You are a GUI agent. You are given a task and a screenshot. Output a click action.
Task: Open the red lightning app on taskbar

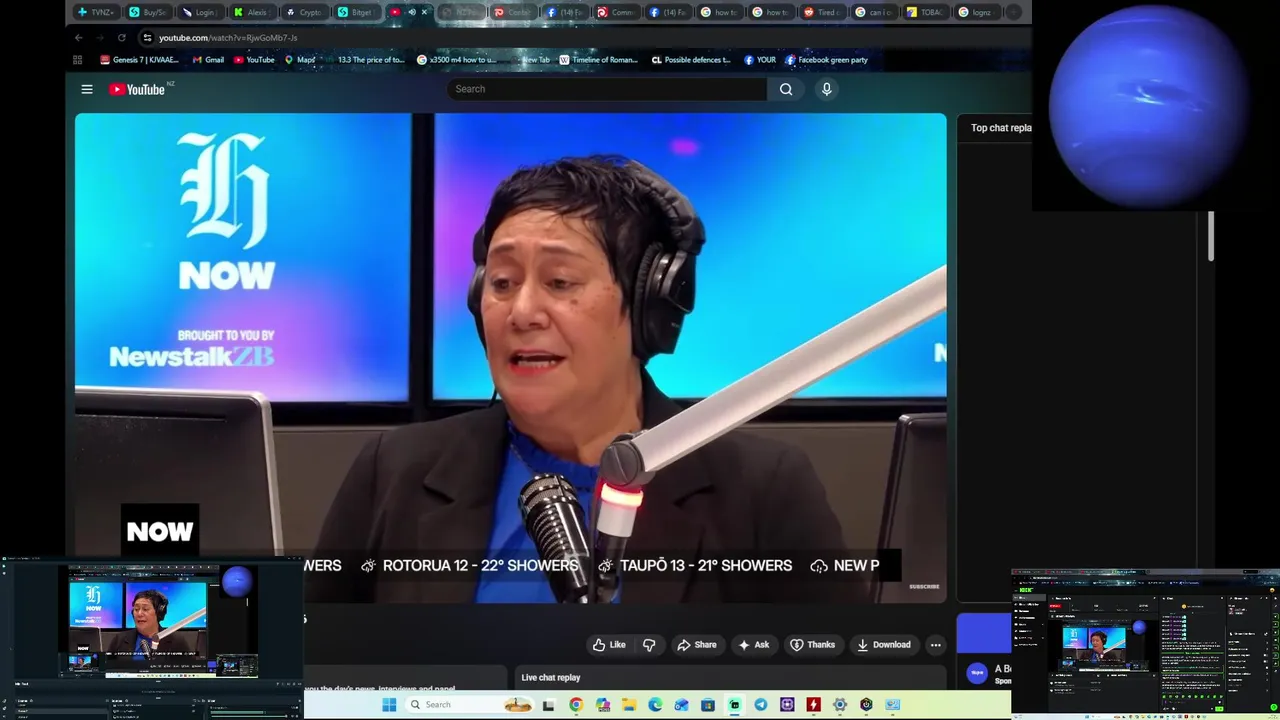(x=813, y=705)
